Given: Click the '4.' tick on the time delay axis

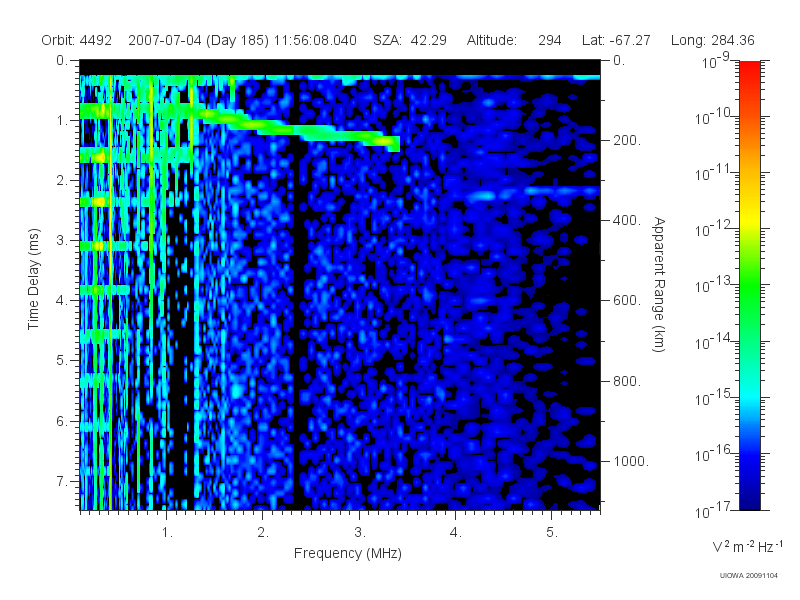Looking at the screenshot, I should click(x=62, y=301).
